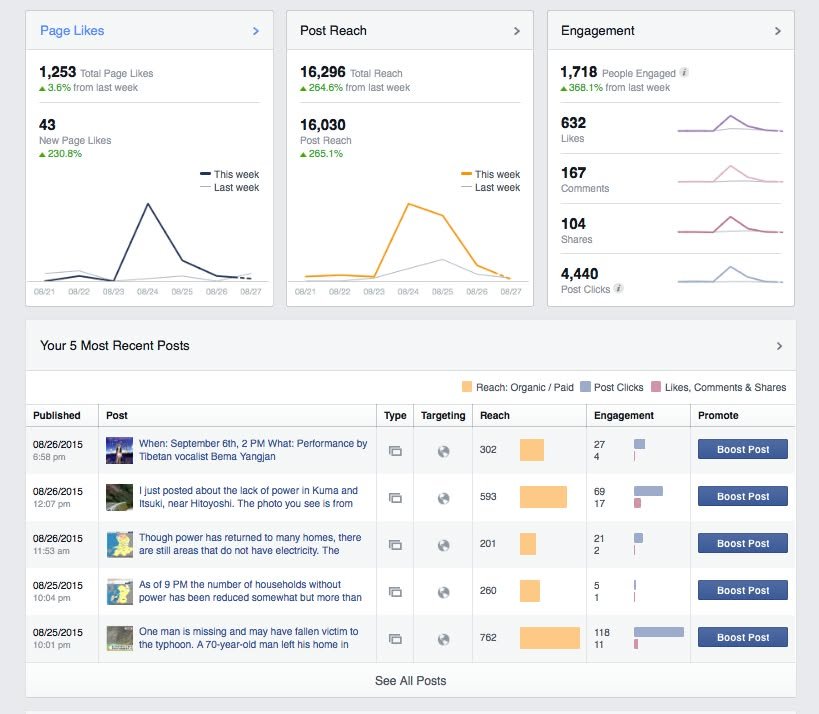This screenshot has height=714, width=819.
Task: Click post type icon for power returned post
Action: 395,545
